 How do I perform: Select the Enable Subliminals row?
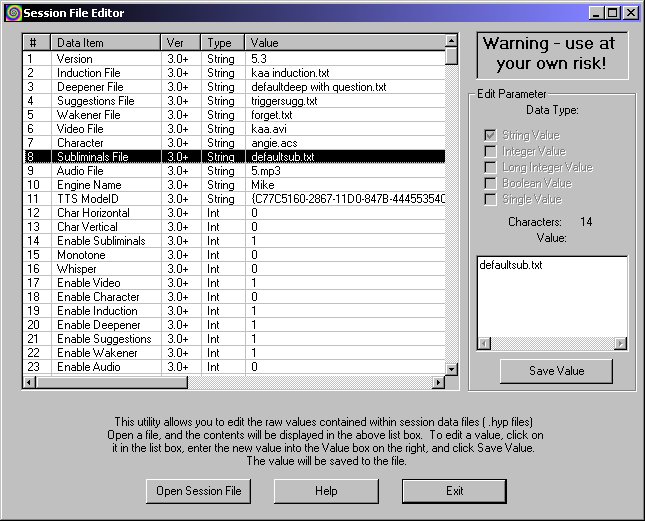point(100,241)
